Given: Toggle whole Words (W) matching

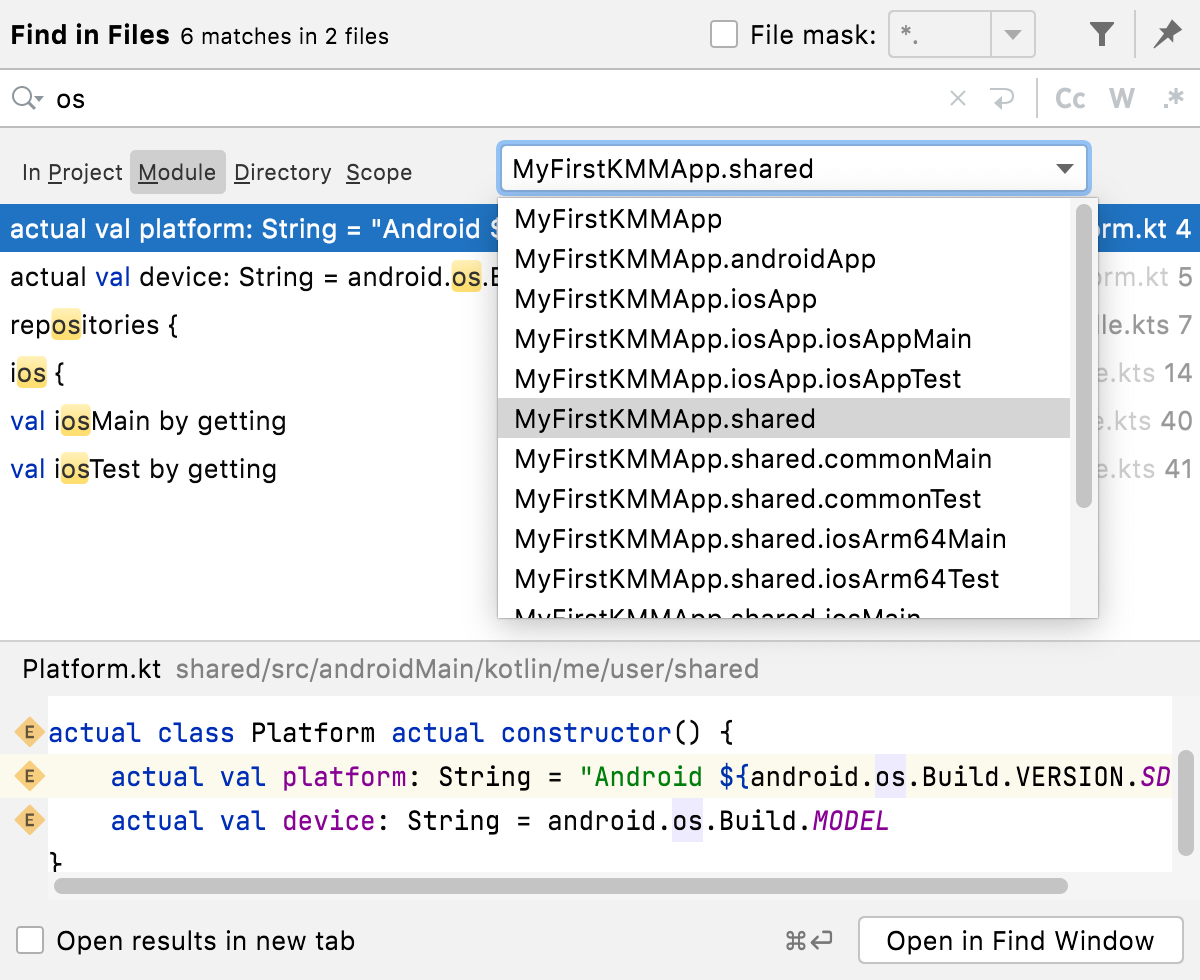Looking at the screenshot, I should pyautogui.click(x=1122, y=99).
